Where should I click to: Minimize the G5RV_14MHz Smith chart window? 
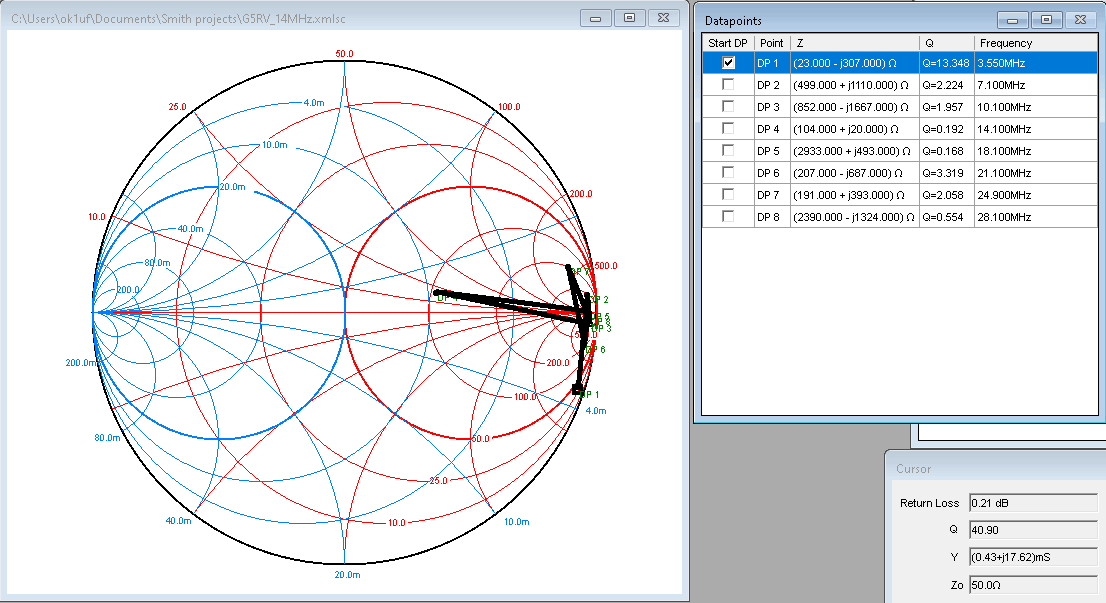click(596, 18)
